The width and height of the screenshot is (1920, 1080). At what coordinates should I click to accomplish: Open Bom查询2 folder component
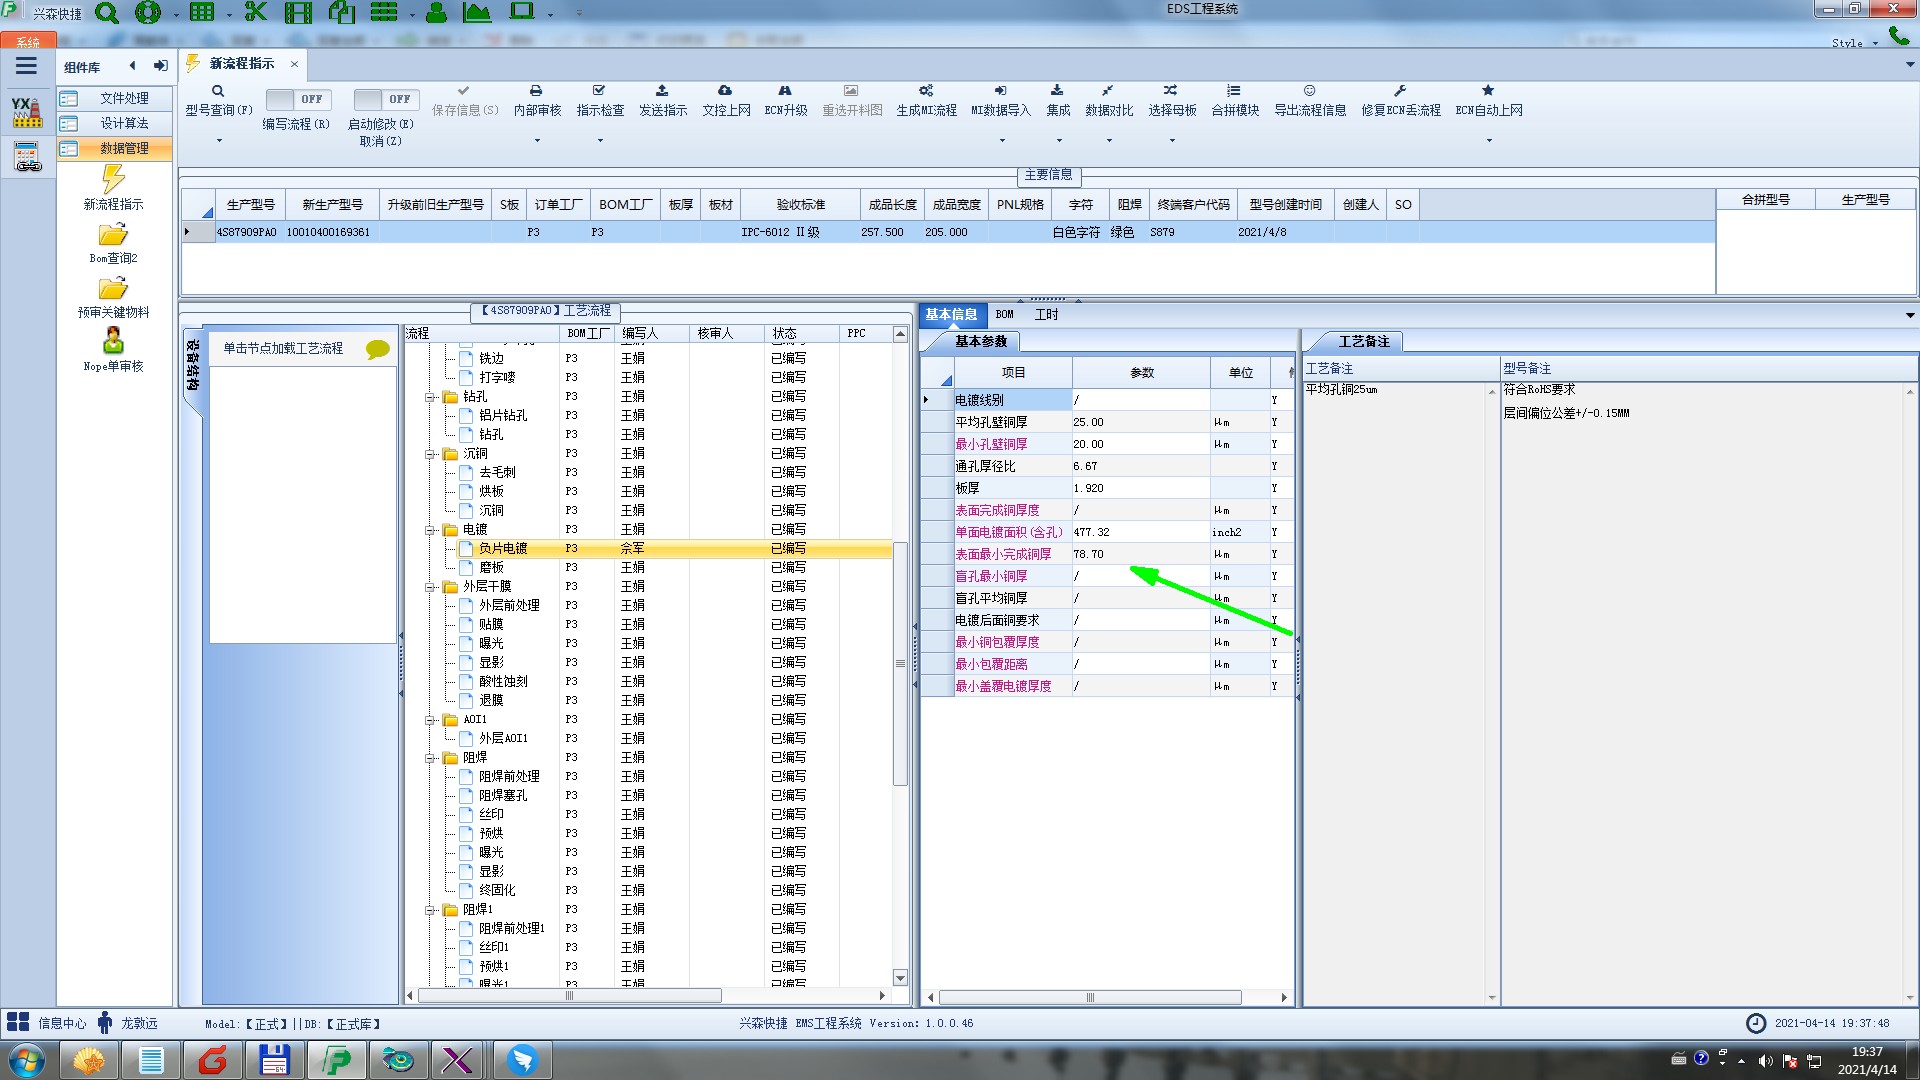[113, 243]
